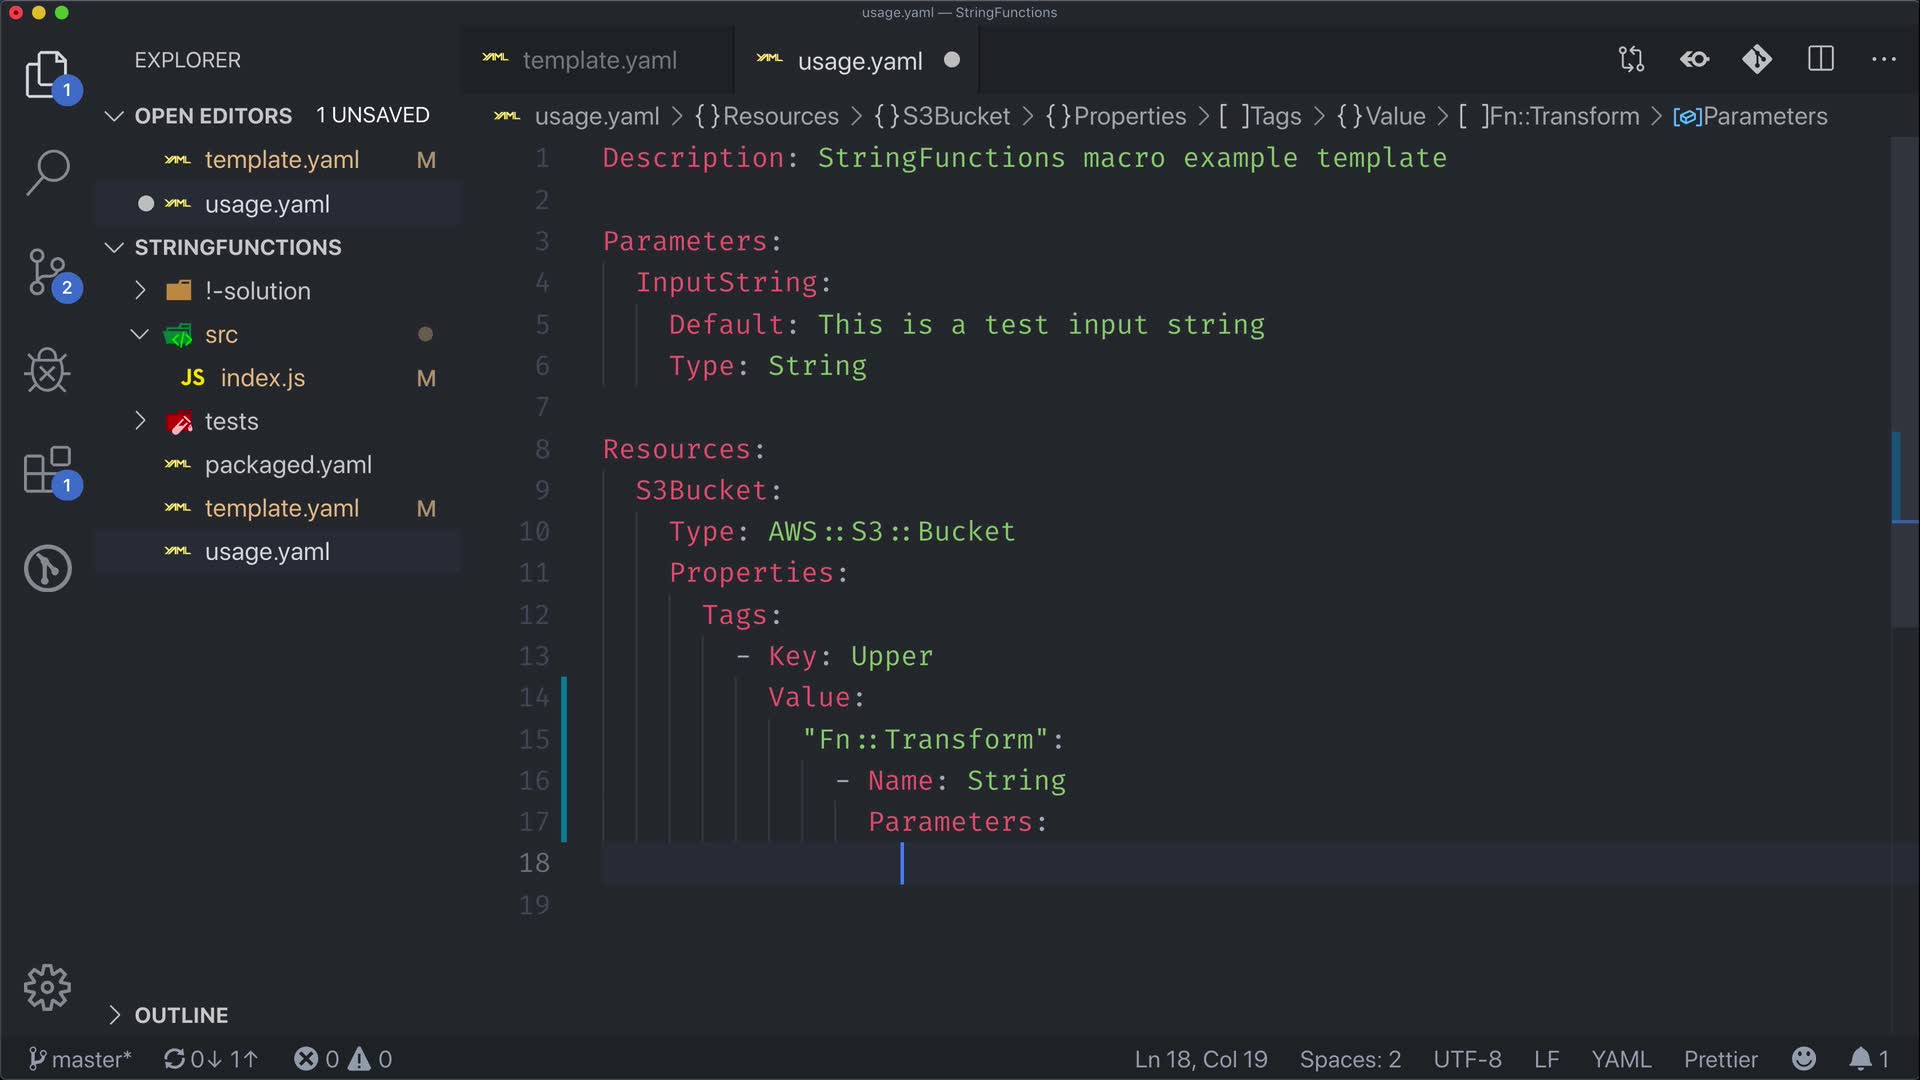The width and height of the screenshot is (1920, 1080).
Task: Click the S3Bucket breadcrumb item
Action: pyautogui.click(x=955, y=116)
